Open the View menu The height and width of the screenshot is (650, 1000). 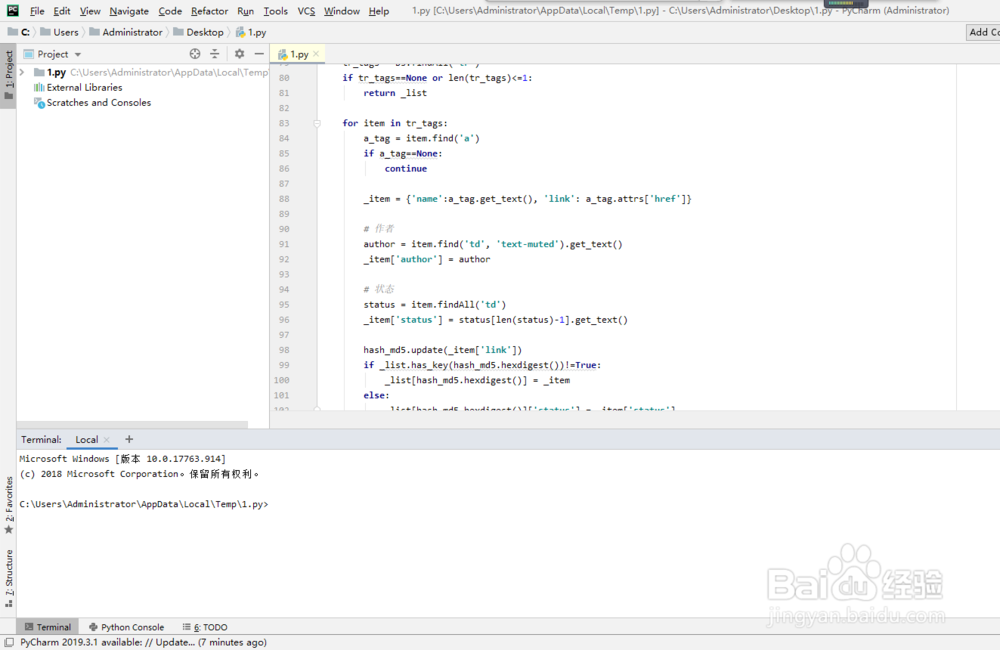tap(90, 11)
